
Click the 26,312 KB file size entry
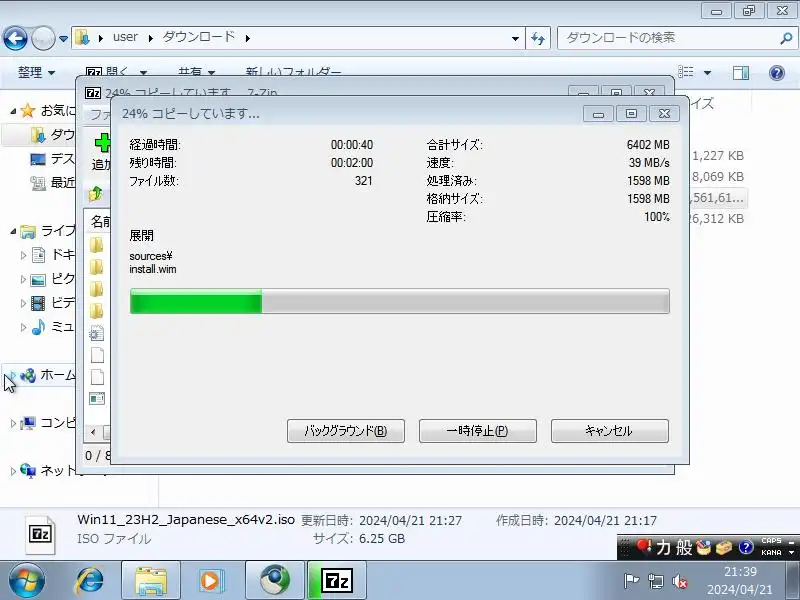coord(717,218)
